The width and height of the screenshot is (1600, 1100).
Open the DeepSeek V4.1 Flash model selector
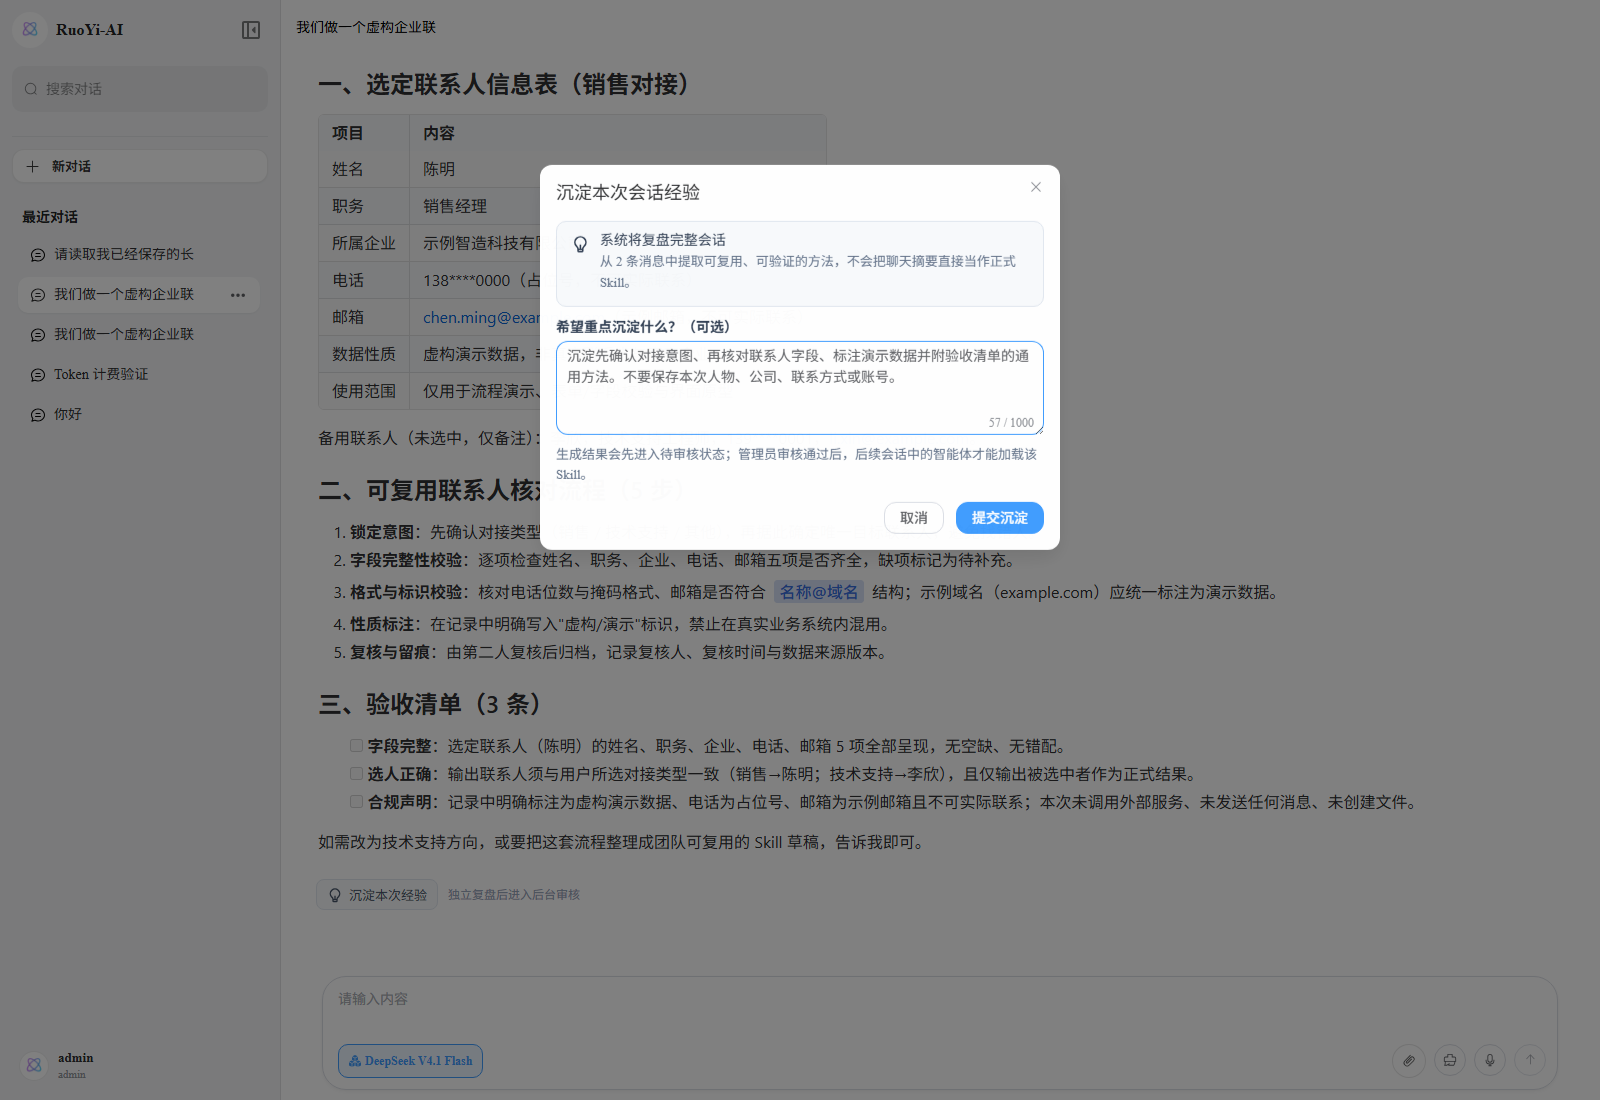click(x=410, y=1061)
